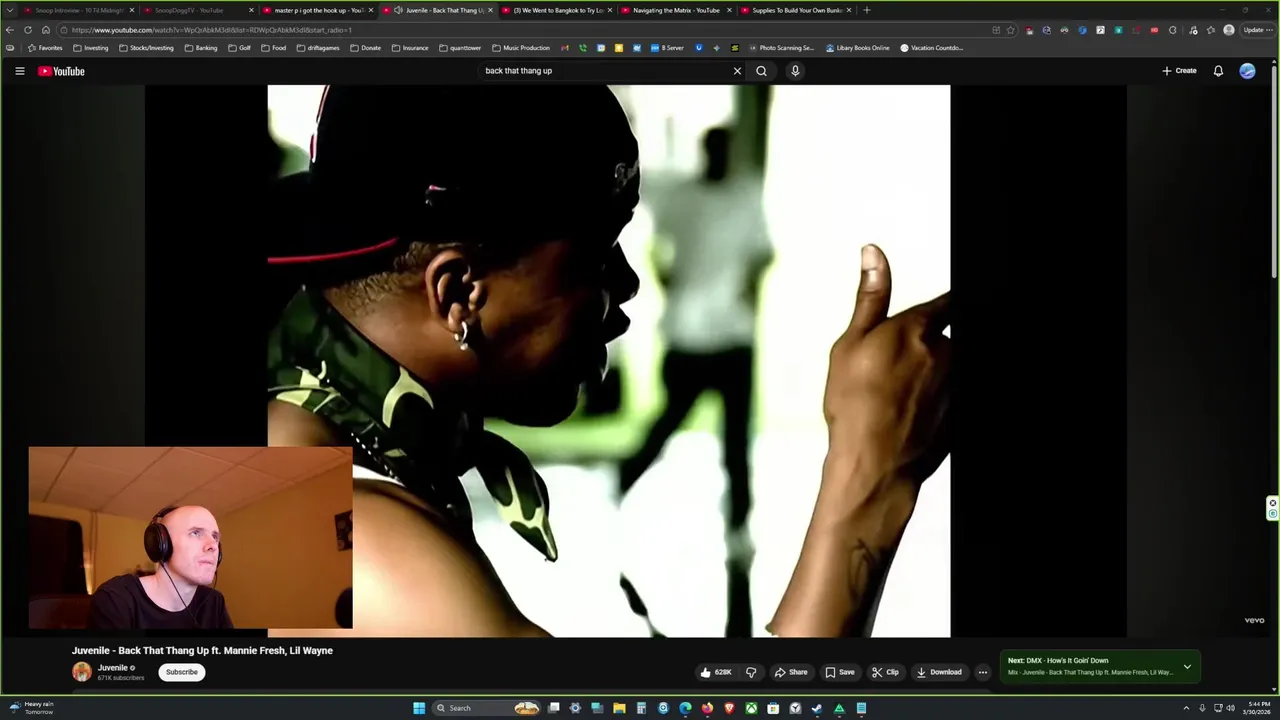Viewport: 1280px width, 720px height.
Task: Open Xbox app from the taskbar
Action: tap(751, 708)
